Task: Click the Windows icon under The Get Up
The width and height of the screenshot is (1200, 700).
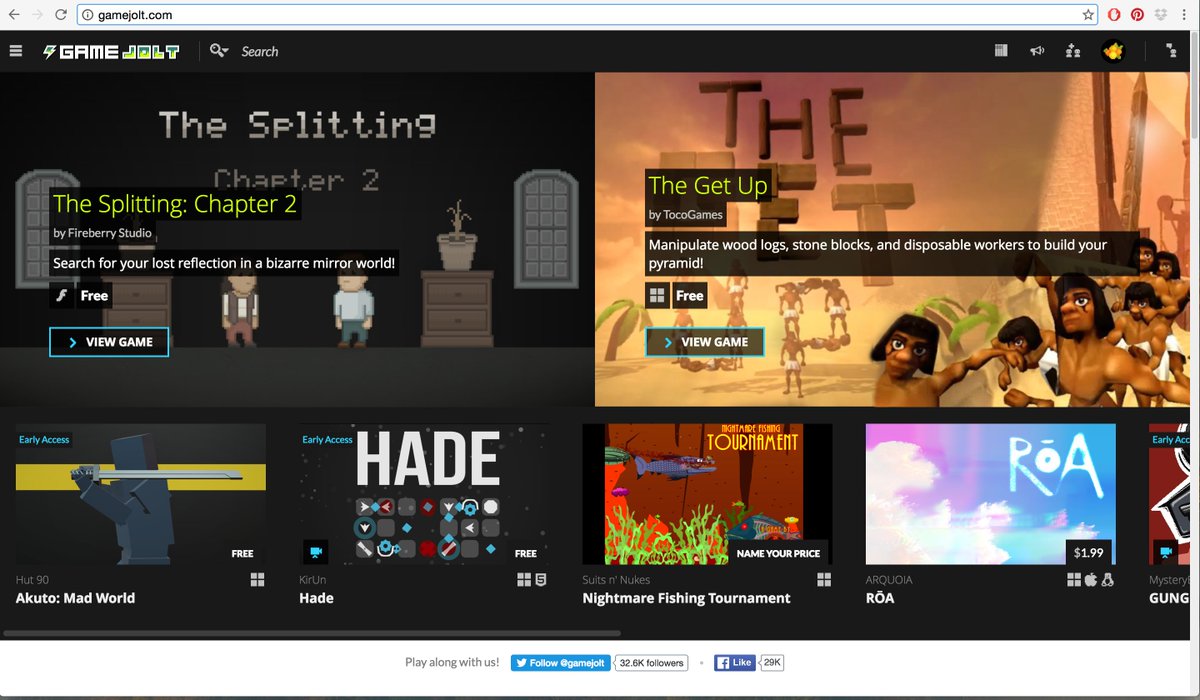Action: 657,296
